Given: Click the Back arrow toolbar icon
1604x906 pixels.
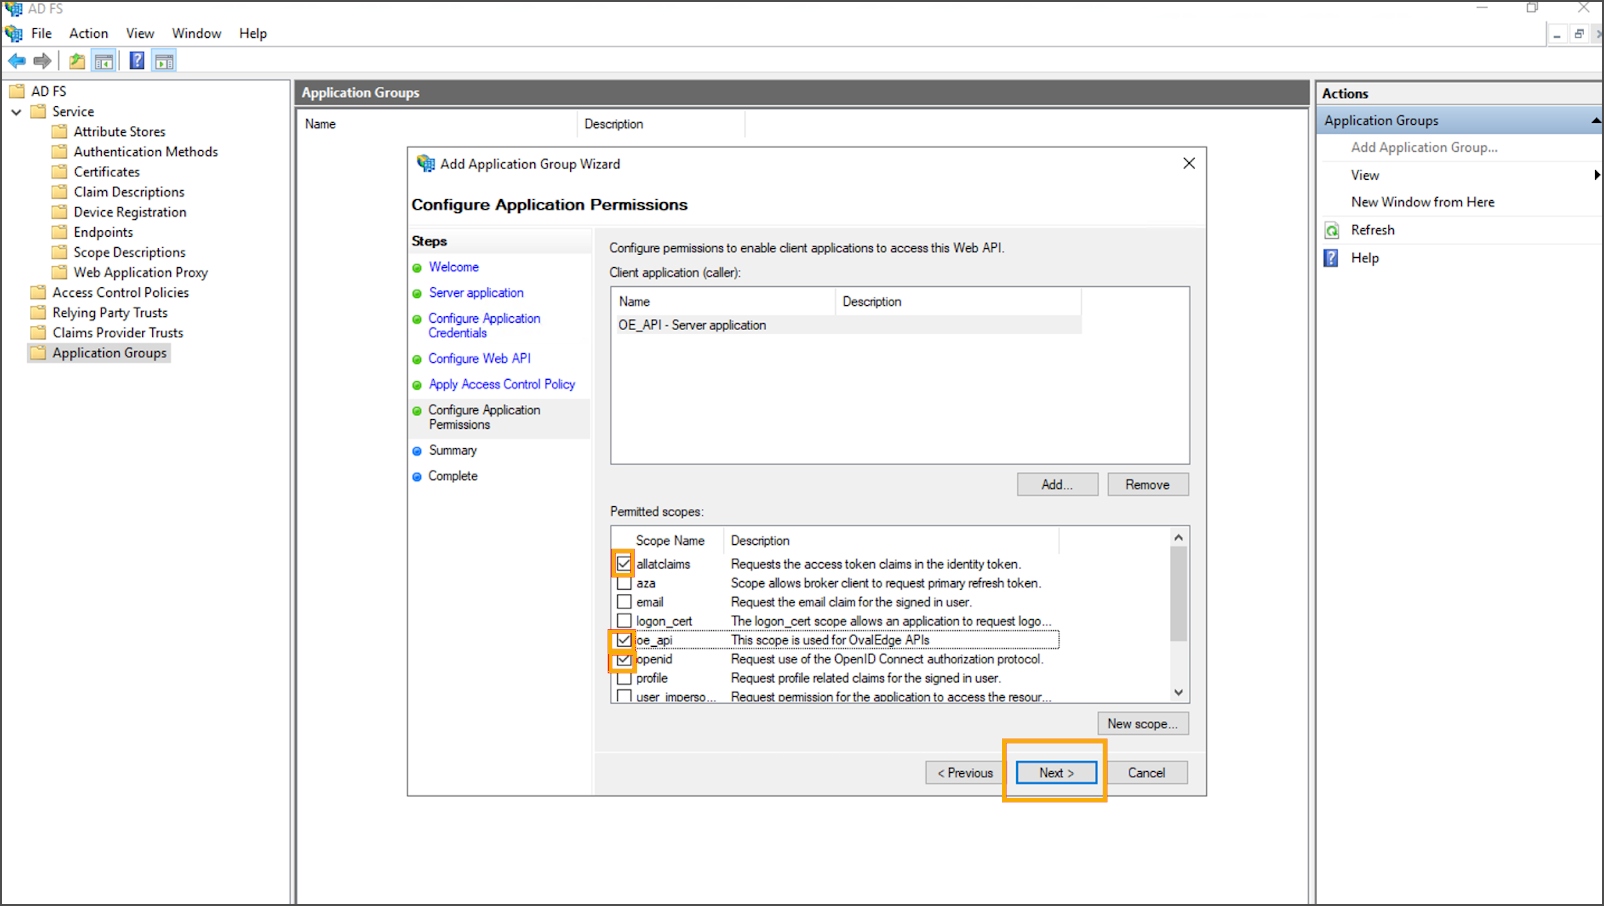Looking at the screenshot, I should pyautogui.click(x=17, y=61).
